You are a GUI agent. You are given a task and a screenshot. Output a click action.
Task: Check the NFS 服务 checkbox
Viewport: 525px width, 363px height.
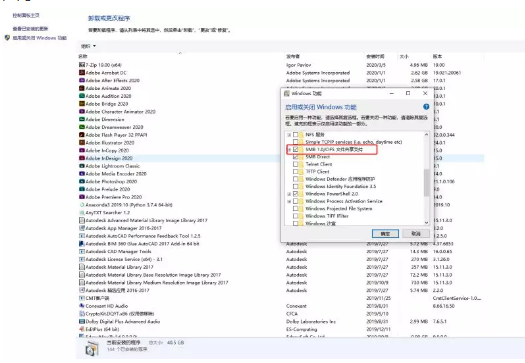pyautogui.click(x=296, y=135)
